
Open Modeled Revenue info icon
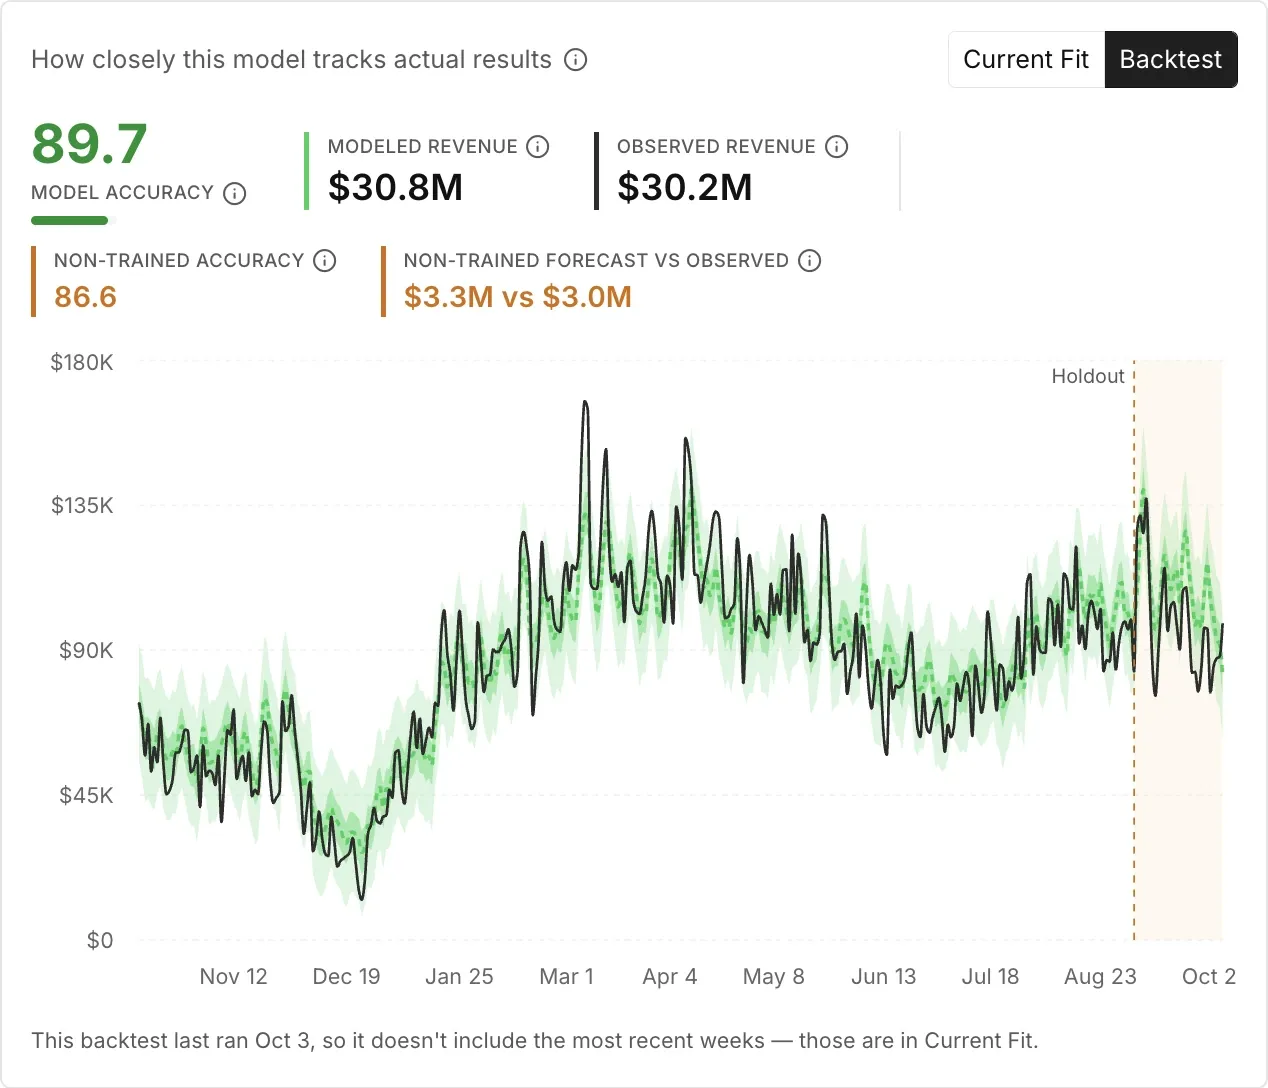pos(538,147)
